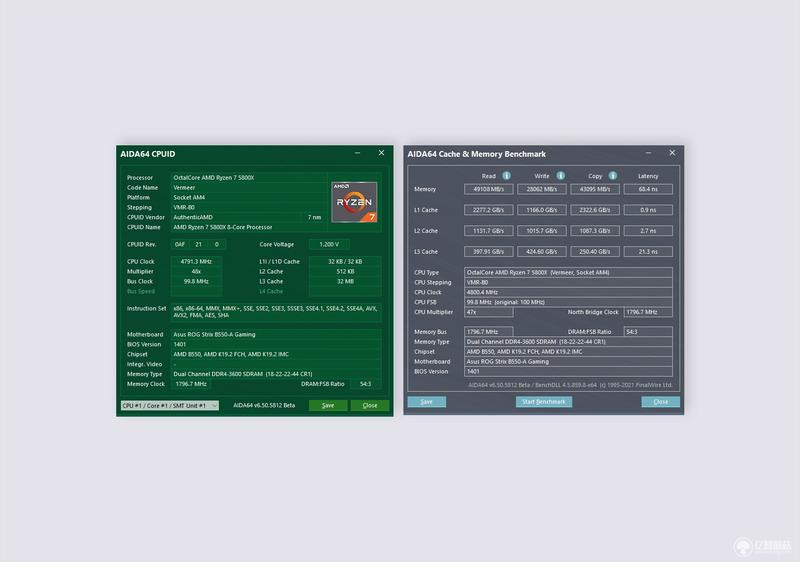
Task: Click North Bridge Clock value 1796.7 MHz
Action: [x=648, y=312]
